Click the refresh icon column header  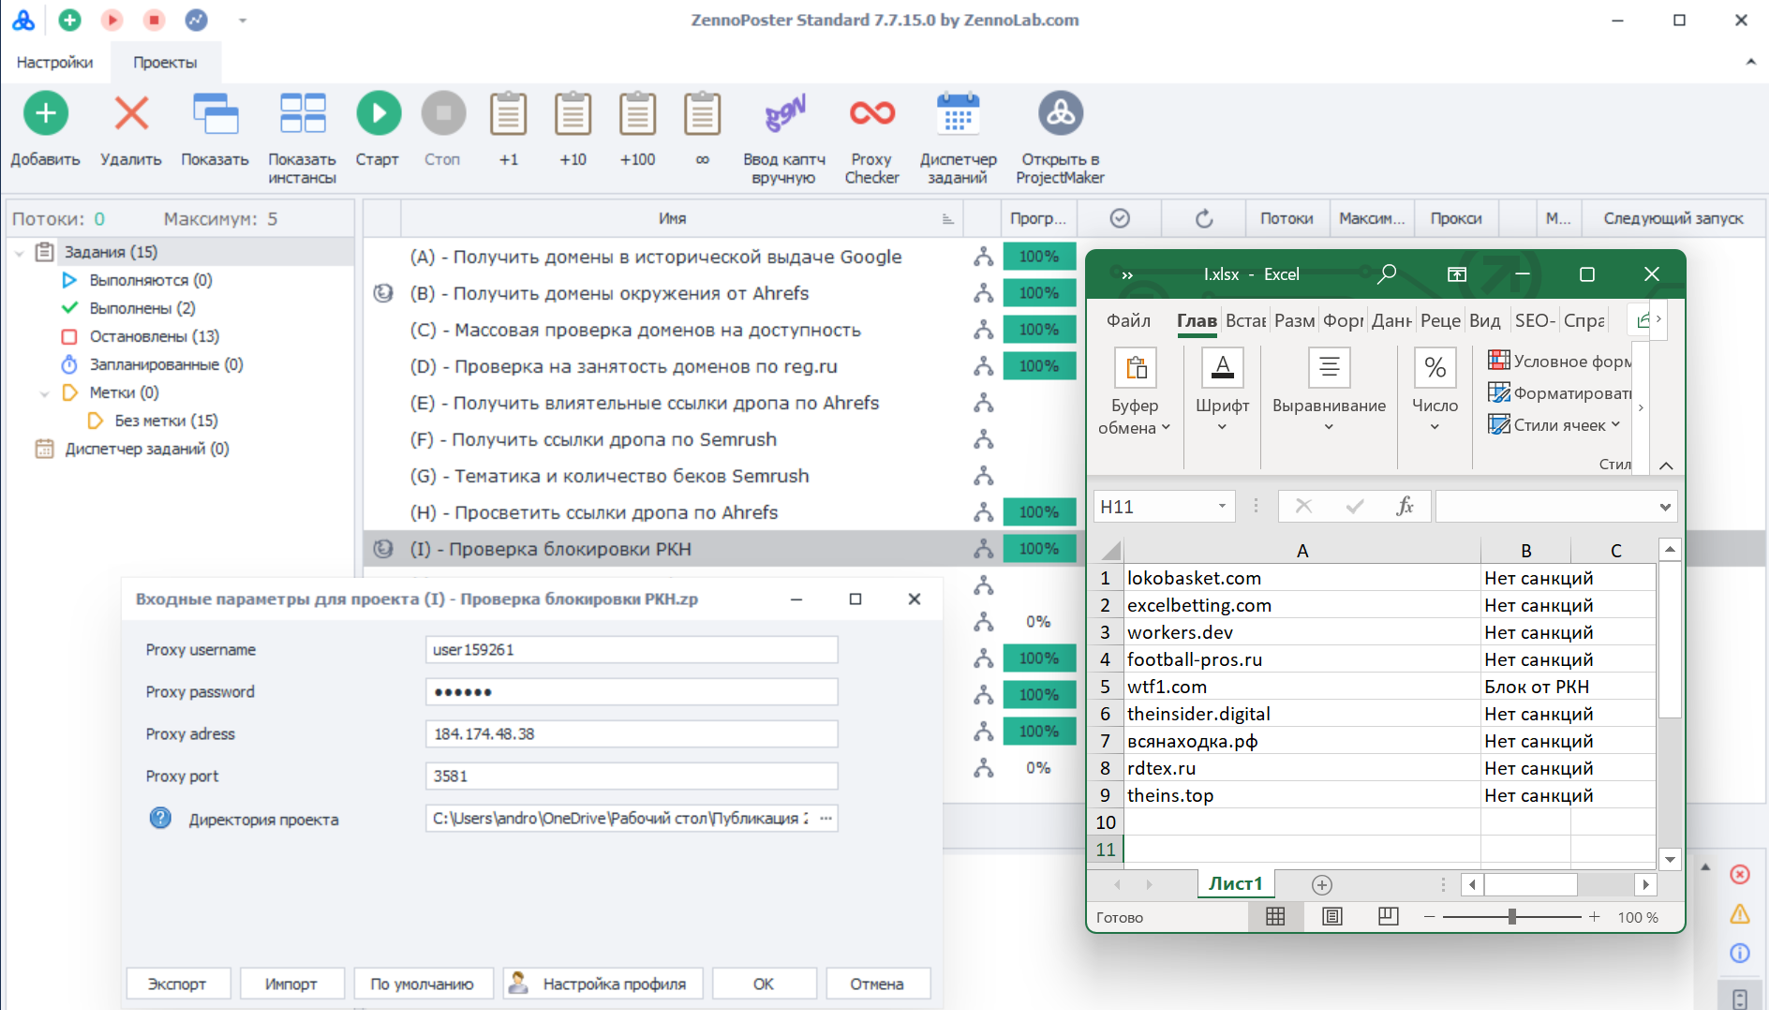1204,219
